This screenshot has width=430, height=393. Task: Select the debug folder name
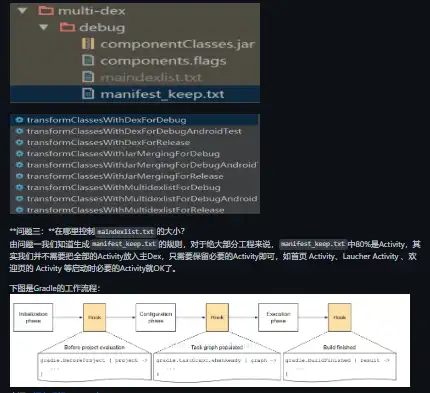coord(102,27)
